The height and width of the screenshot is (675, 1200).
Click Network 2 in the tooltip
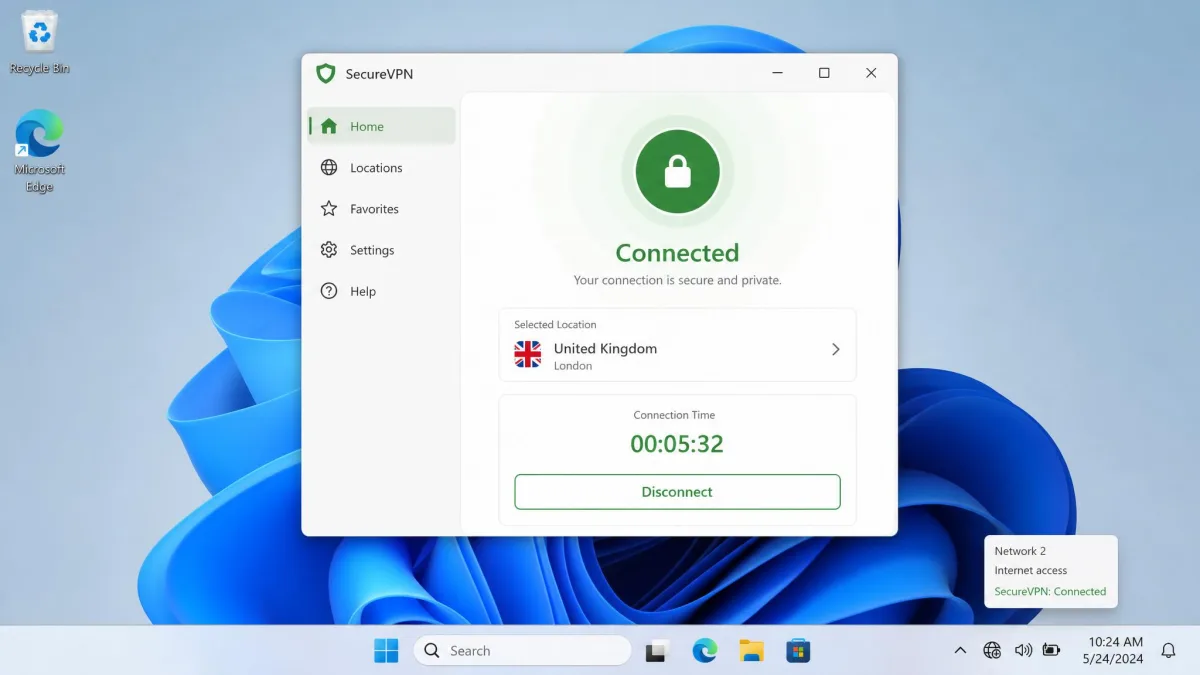(1020, 551)
